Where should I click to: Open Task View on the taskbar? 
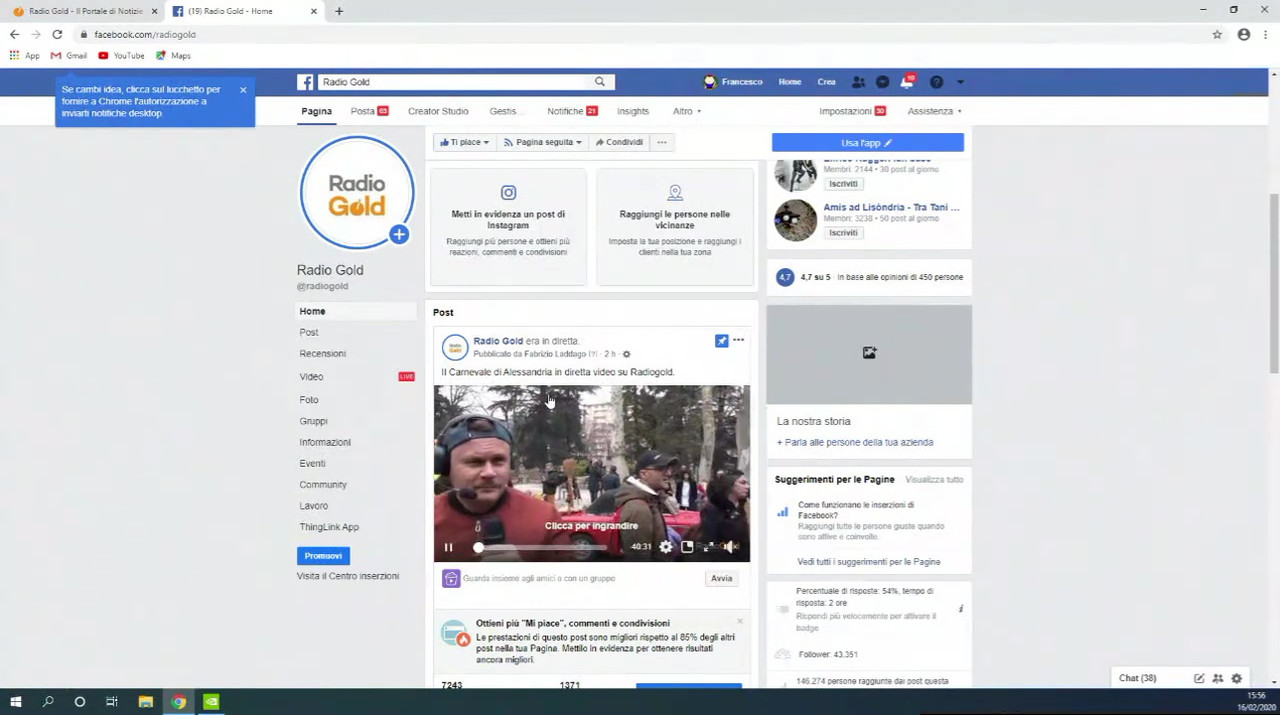pos(112,702)
